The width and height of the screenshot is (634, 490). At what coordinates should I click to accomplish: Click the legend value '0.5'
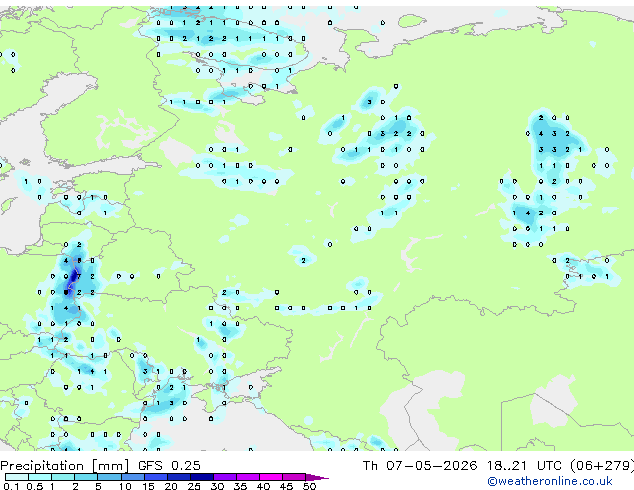click(x=35, y=486)
